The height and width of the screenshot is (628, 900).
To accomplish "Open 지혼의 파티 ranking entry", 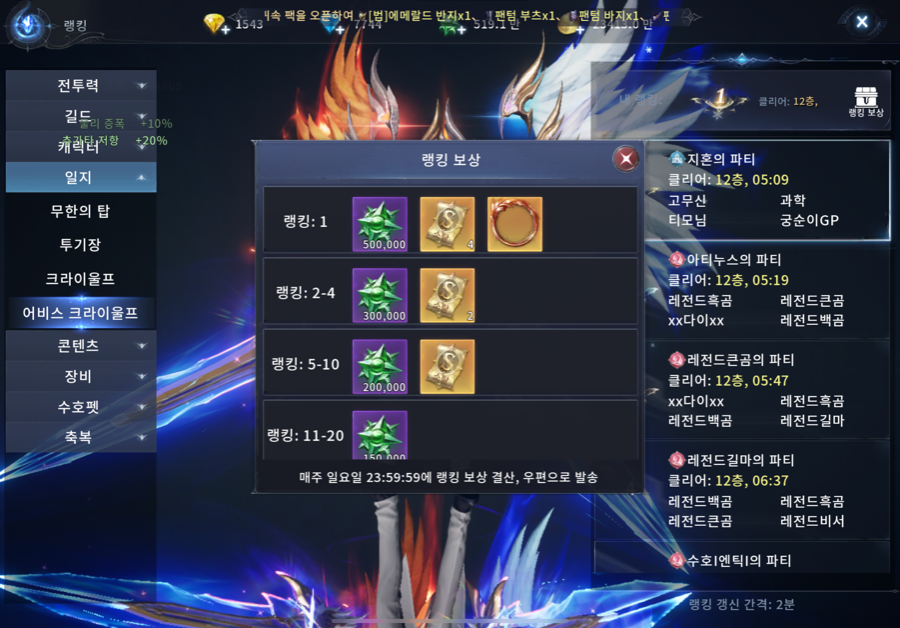I will click(768, 190).
